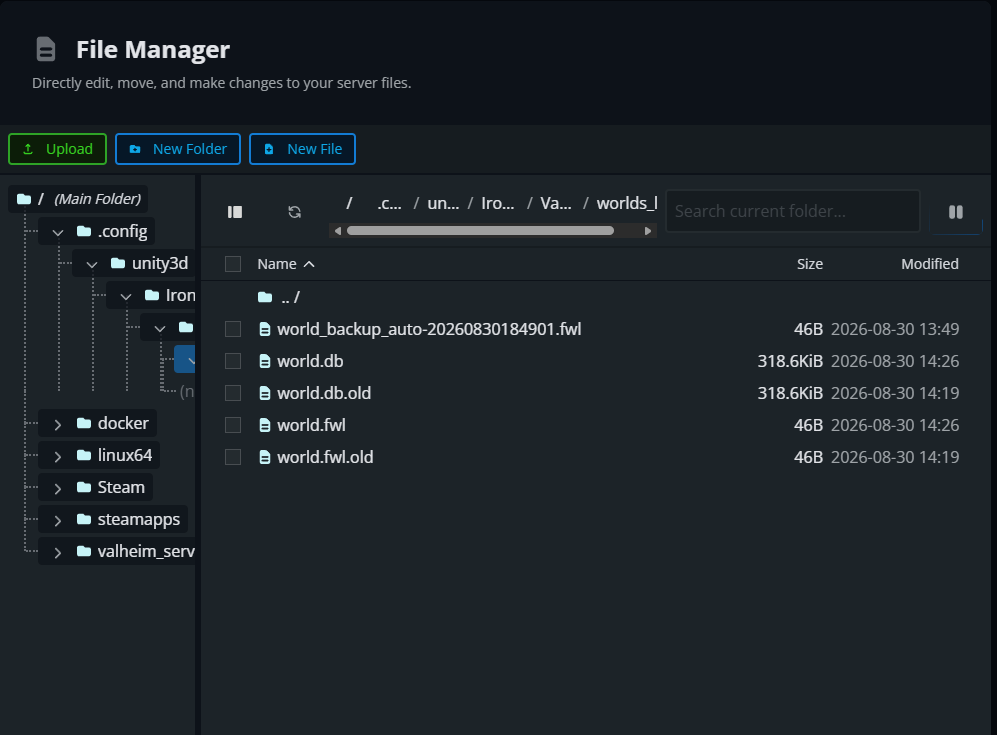Focus the Search current folder field
The image size is (997, 735).
click(793, 211)
